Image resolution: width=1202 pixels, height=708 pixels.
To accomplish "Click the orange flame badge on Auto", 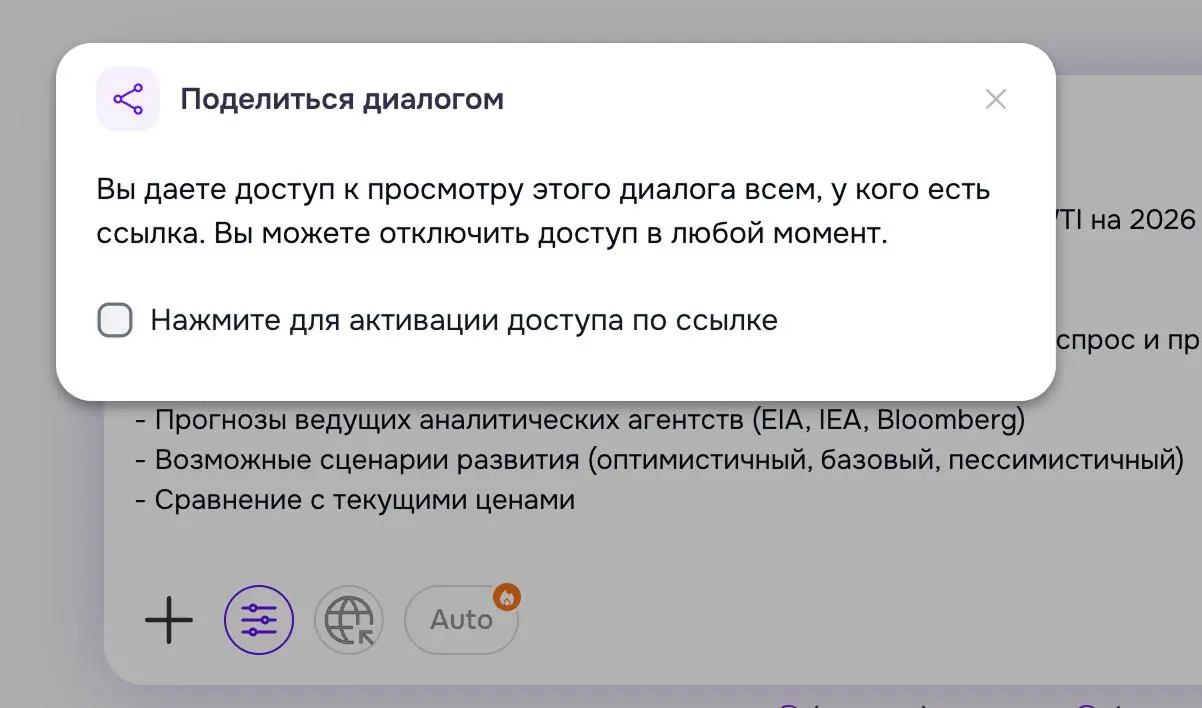I will 507,597.
